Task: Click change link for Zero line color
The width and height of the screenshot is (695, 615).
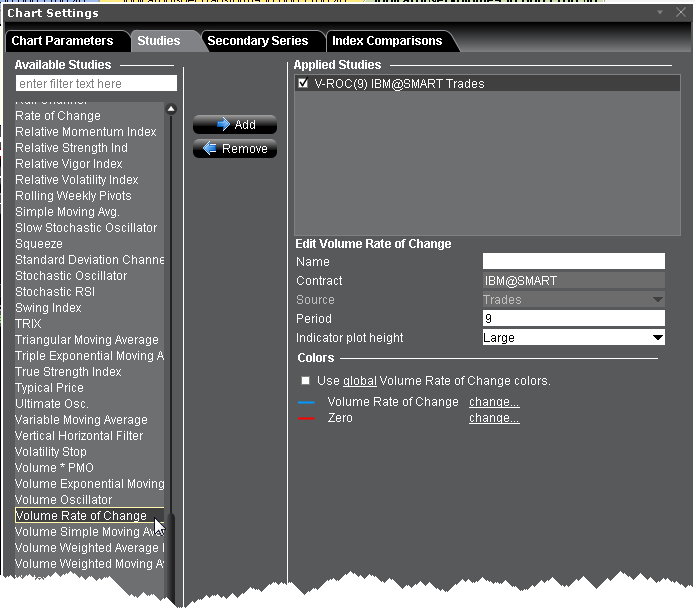Action: (494, 418)
